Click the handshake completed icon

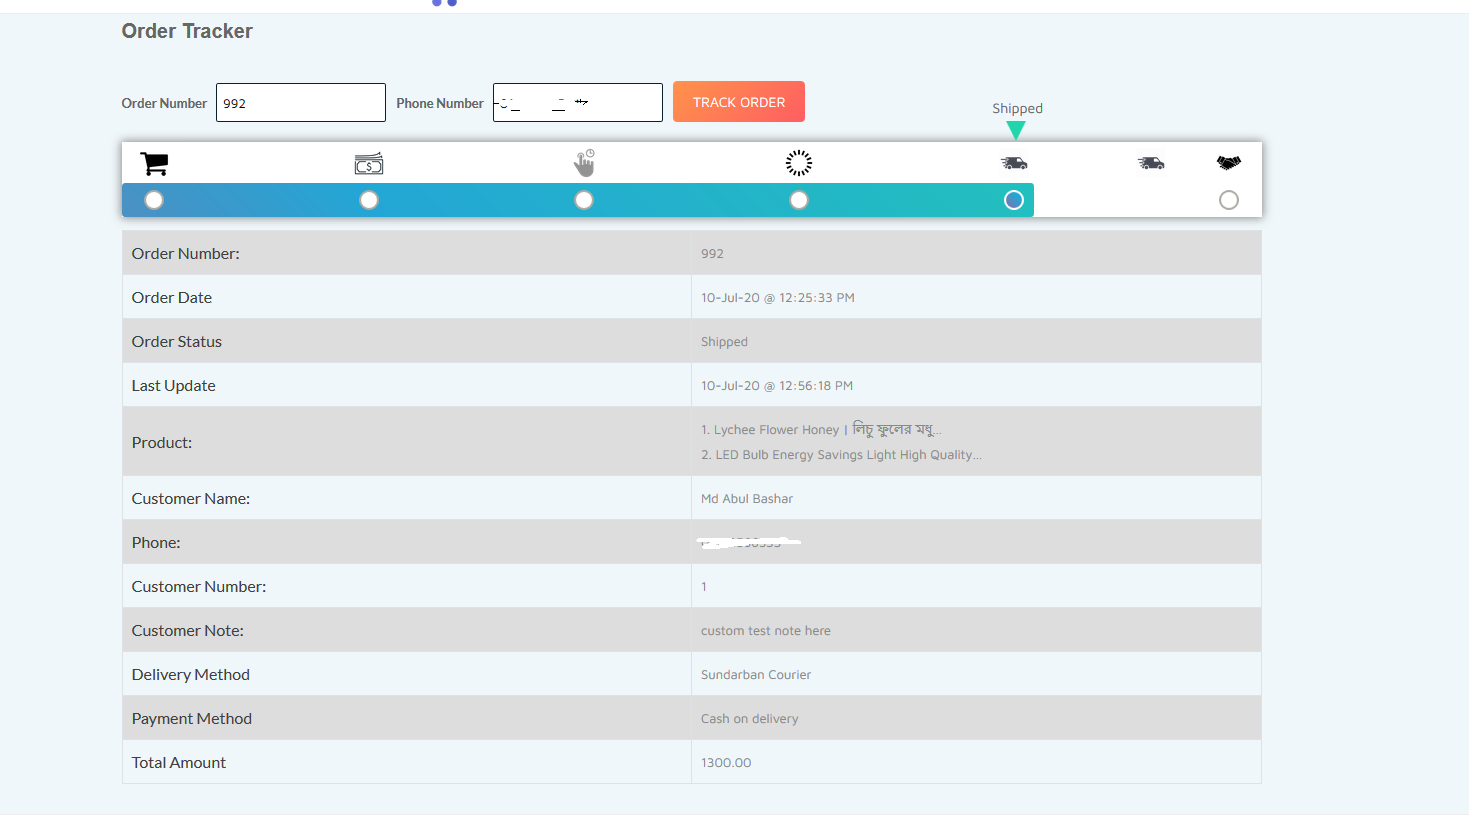1229,162
